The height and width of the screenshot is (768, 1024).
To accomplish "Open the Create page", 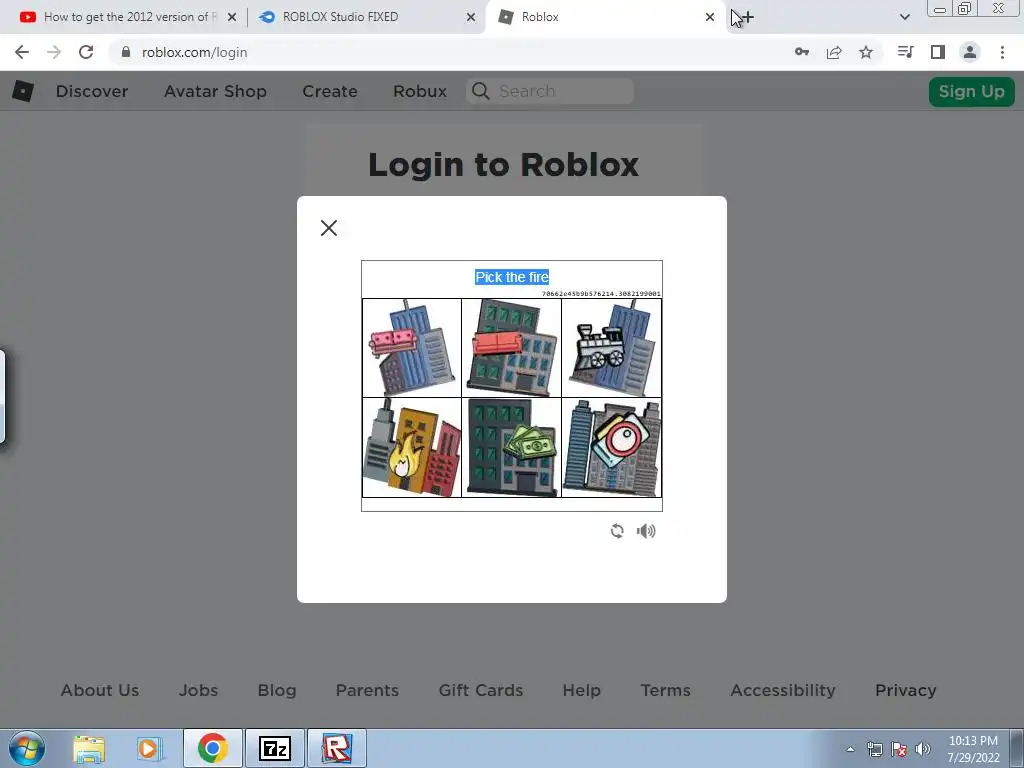I will point(330,91).
